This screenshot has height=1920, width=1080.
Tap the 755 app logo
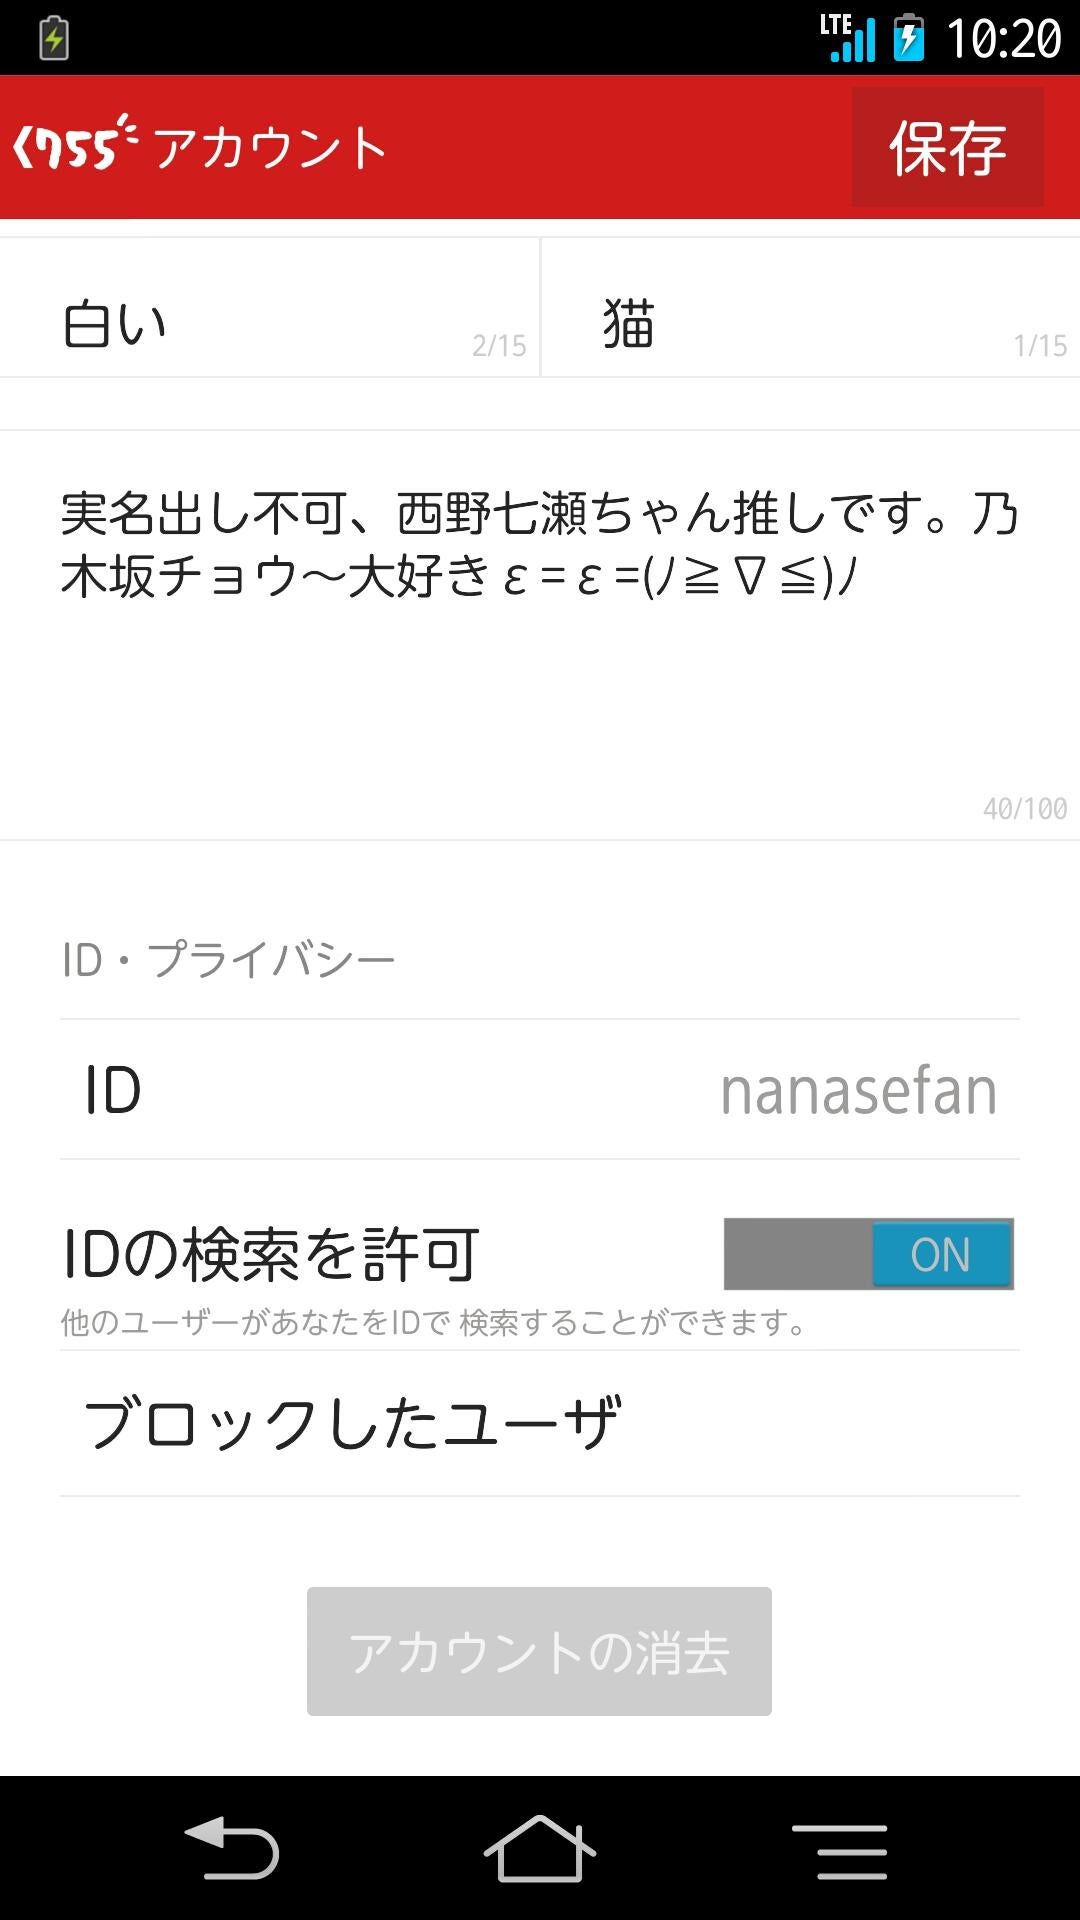75,146
